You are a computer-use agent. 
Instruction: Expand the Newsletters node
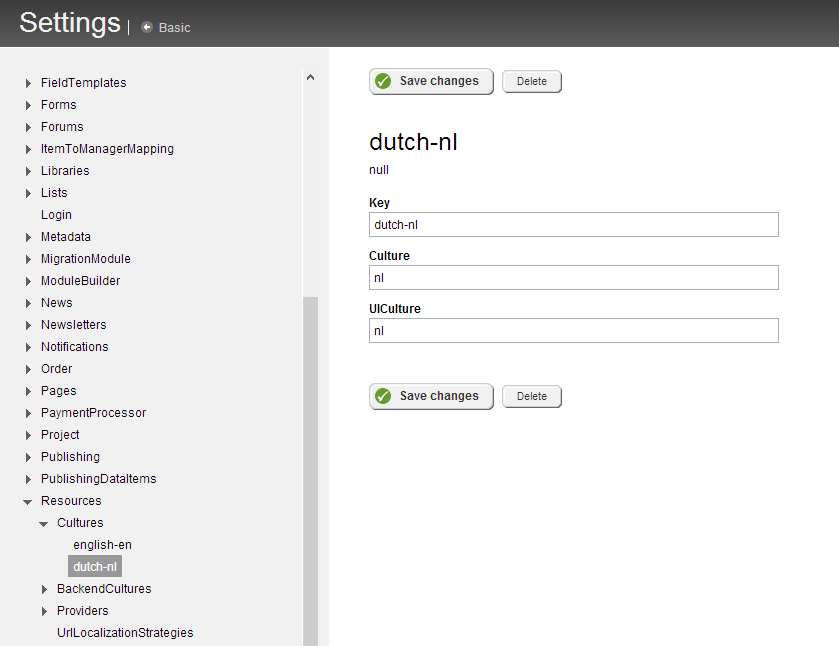click(28, 325)
